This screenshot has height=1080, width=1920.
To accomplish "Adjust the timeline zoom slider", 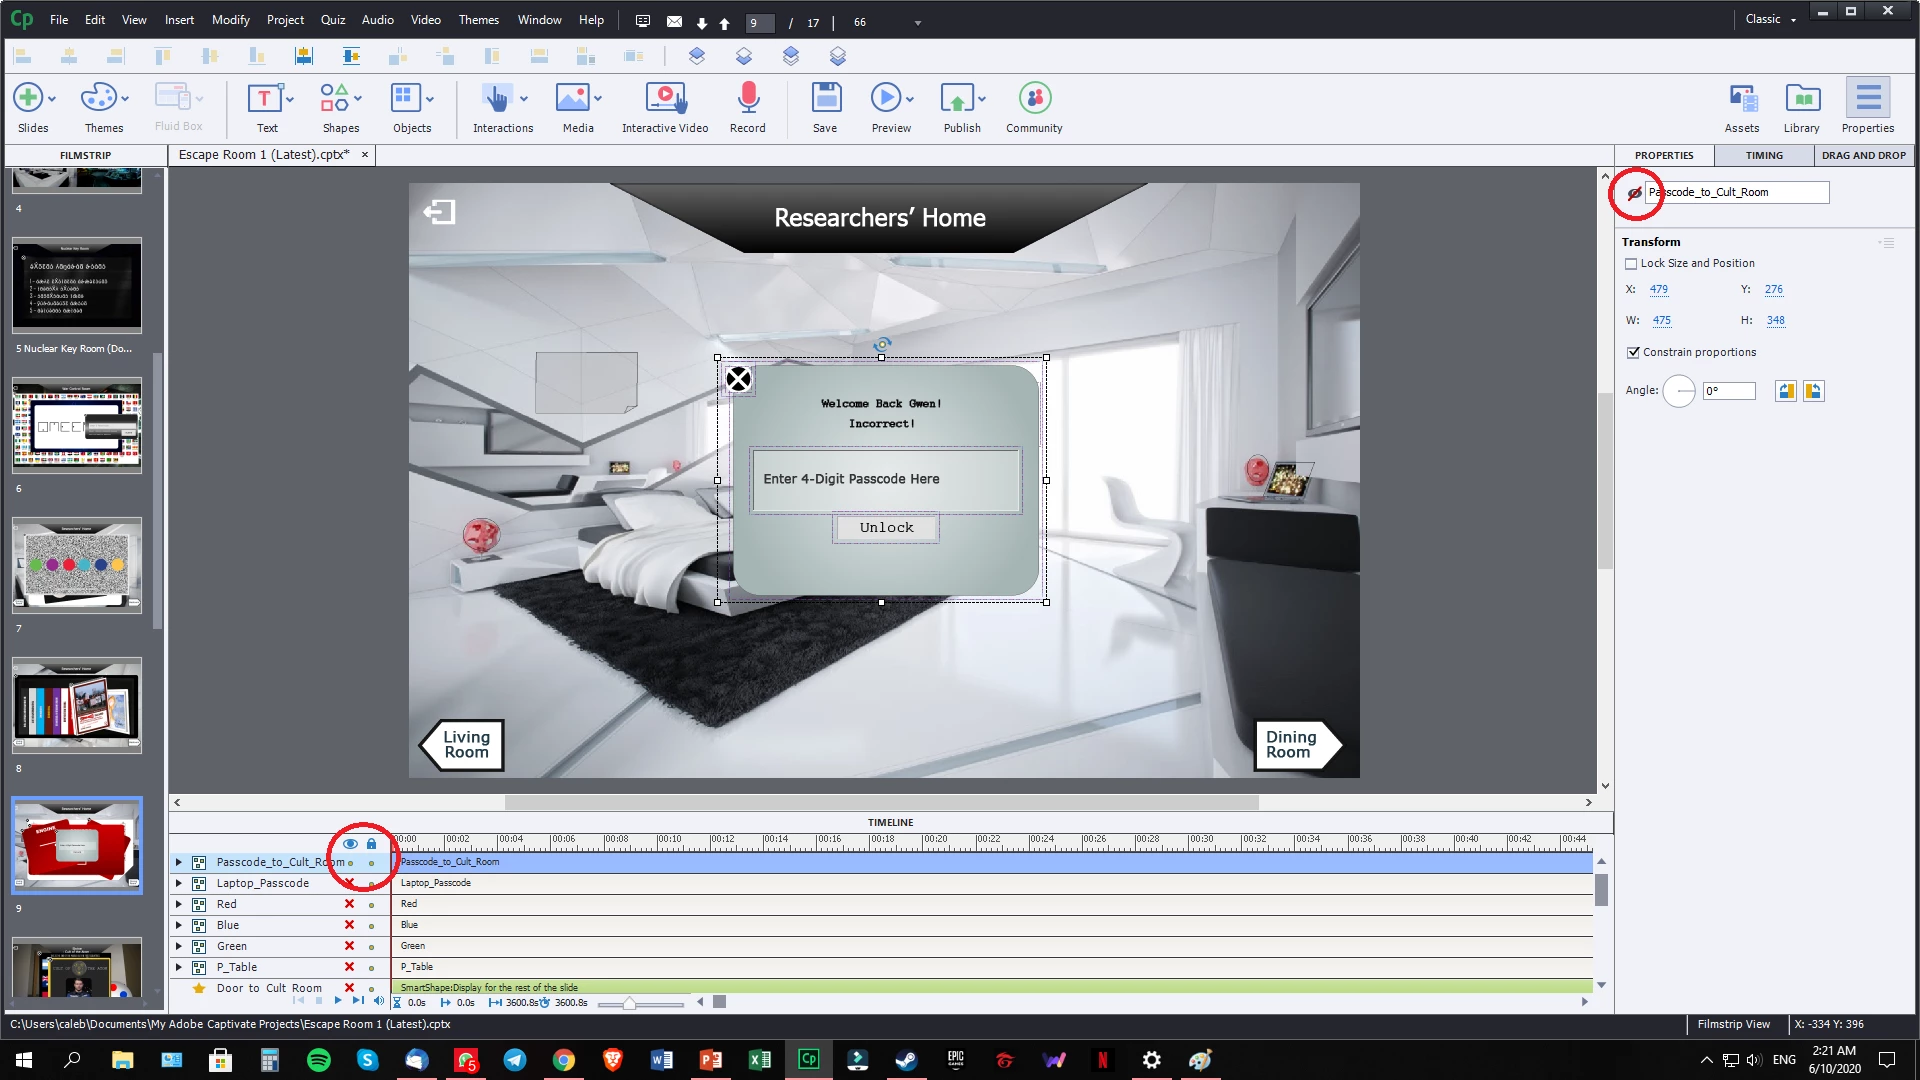I will point(629,1003).
